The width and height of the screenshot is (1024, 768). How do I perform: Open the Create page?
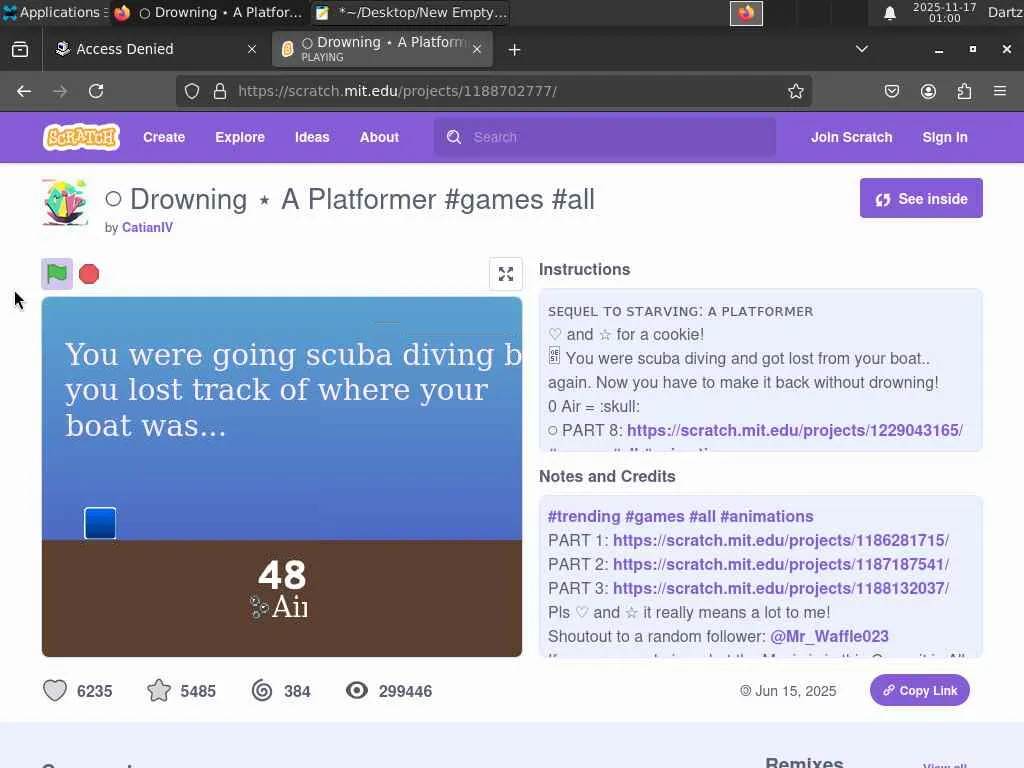tap(164, 137)
